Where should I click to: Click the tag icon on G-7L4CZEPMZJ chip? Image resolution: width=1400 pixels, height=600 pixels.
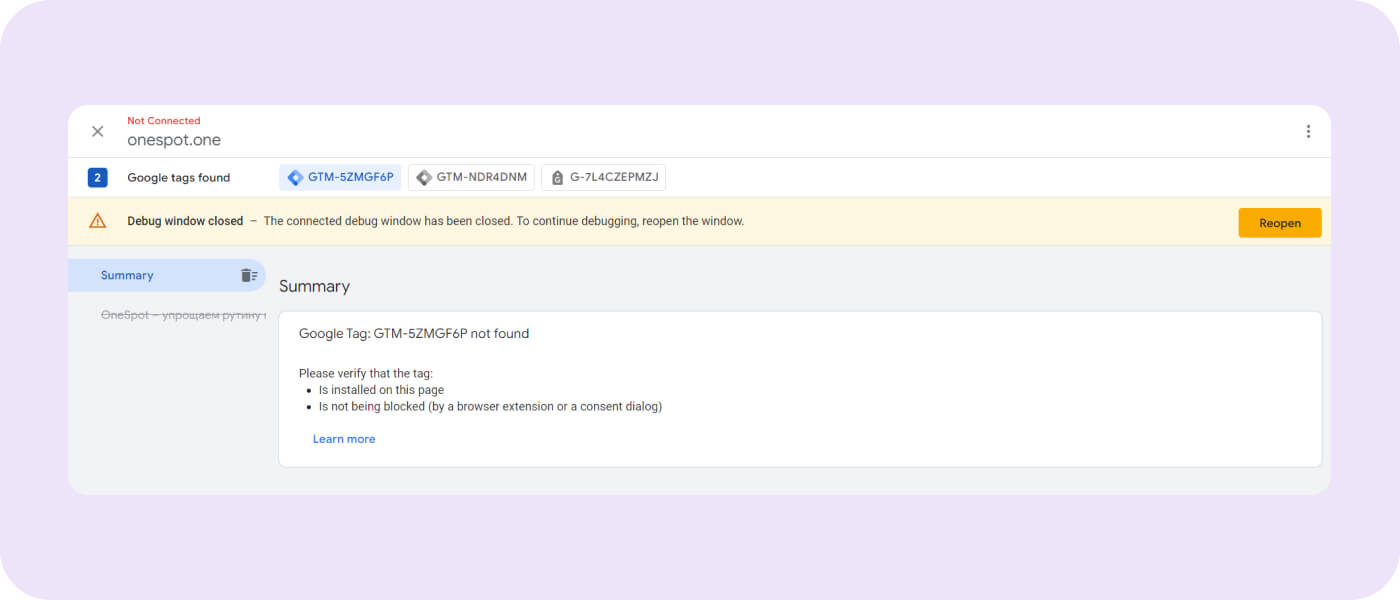tap(558, 178)
